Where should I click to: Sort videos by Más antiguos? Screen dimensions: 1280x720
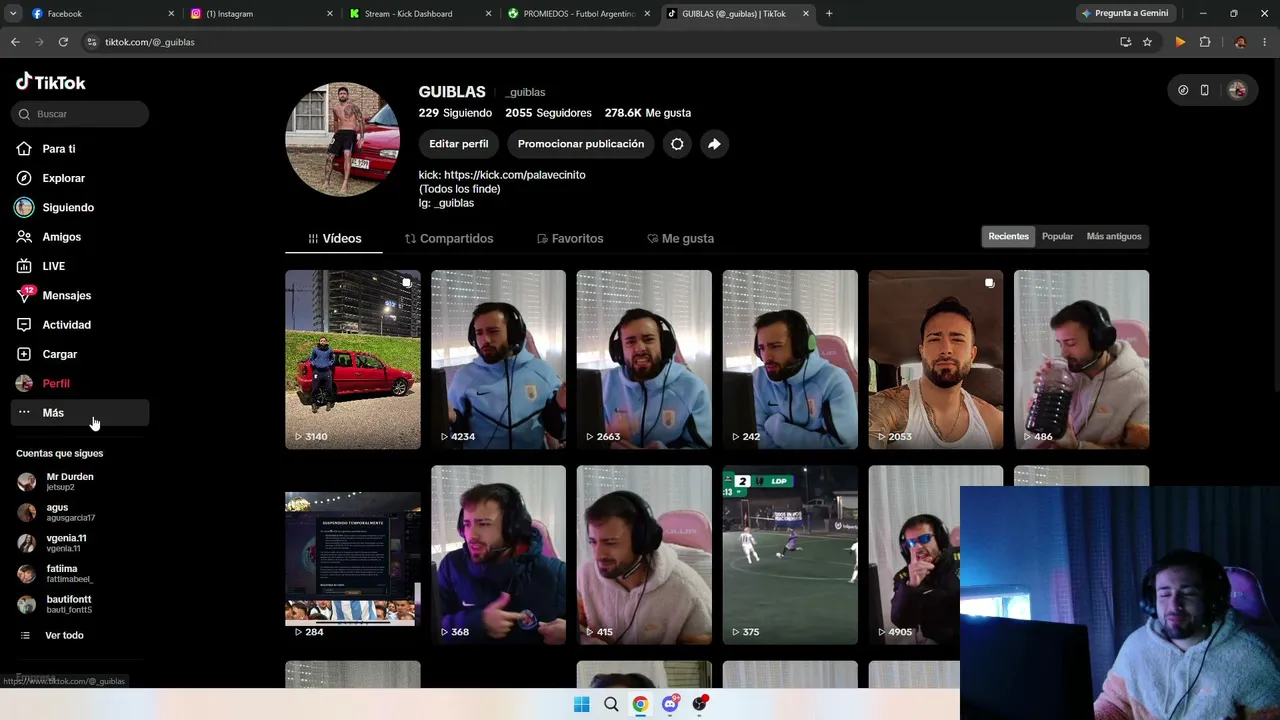(1114, 237)
